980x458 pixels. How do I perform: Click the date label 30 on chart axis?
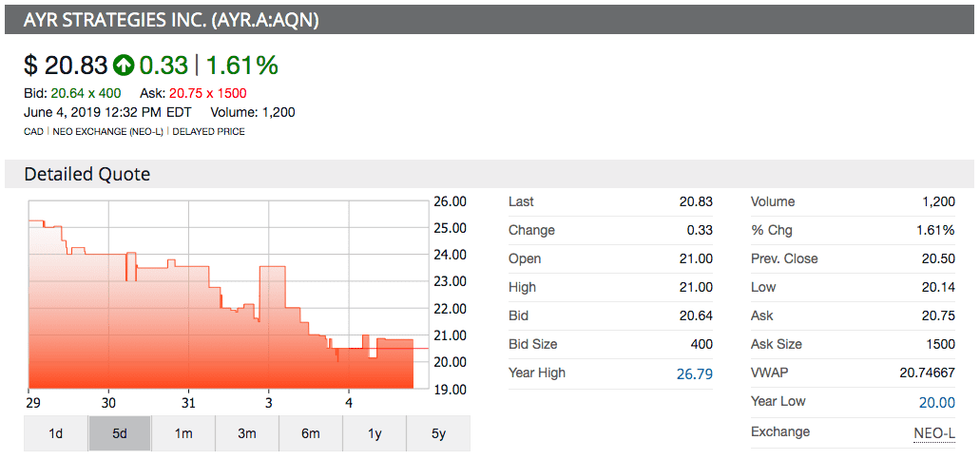(109, 403)
